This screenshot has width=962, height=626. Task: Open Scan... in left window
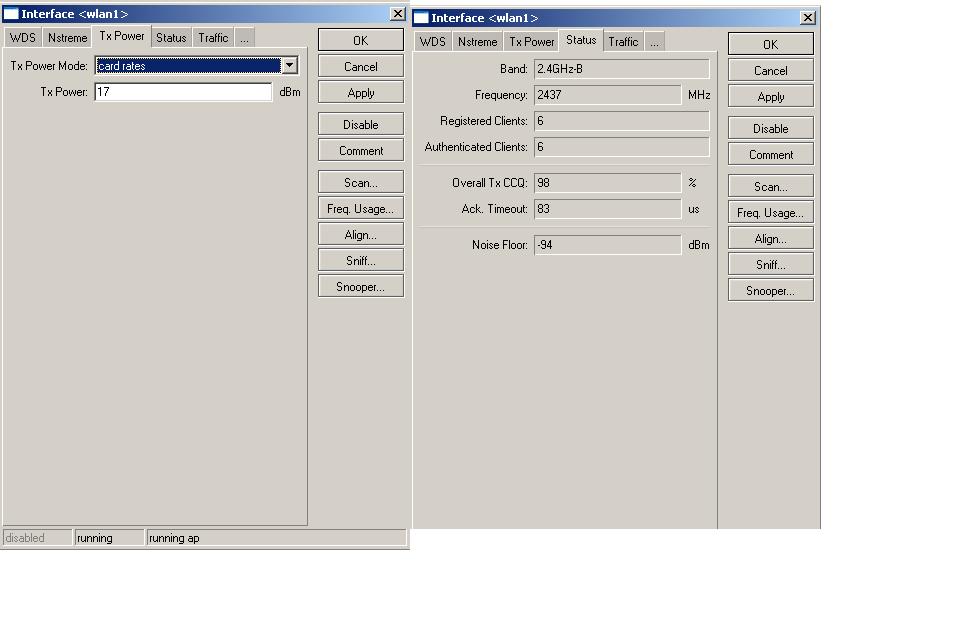coord(361,182)
